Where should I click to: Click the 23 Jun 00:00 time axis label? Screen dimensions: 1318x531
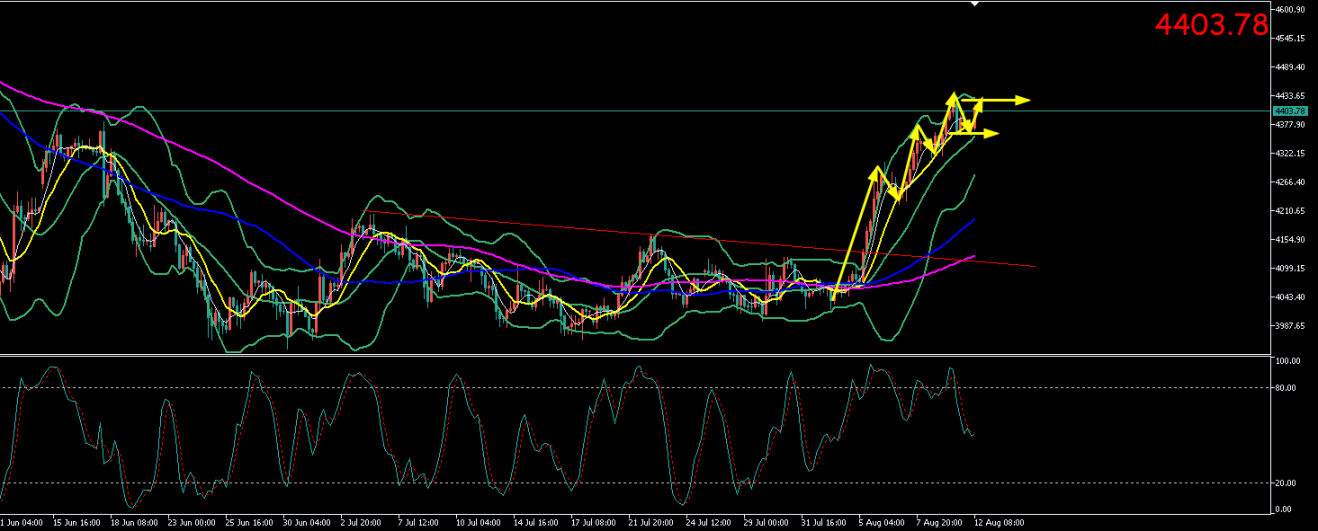point(190,523)
